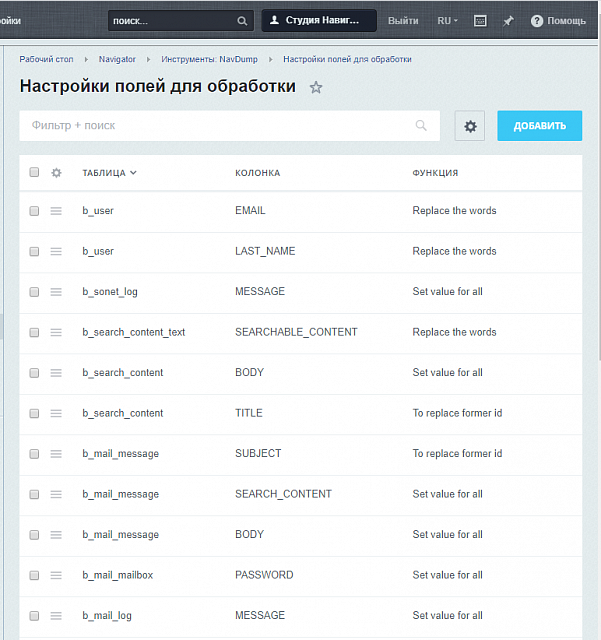Log out with Выйти
601x640 pixels.
coord(403,21)
